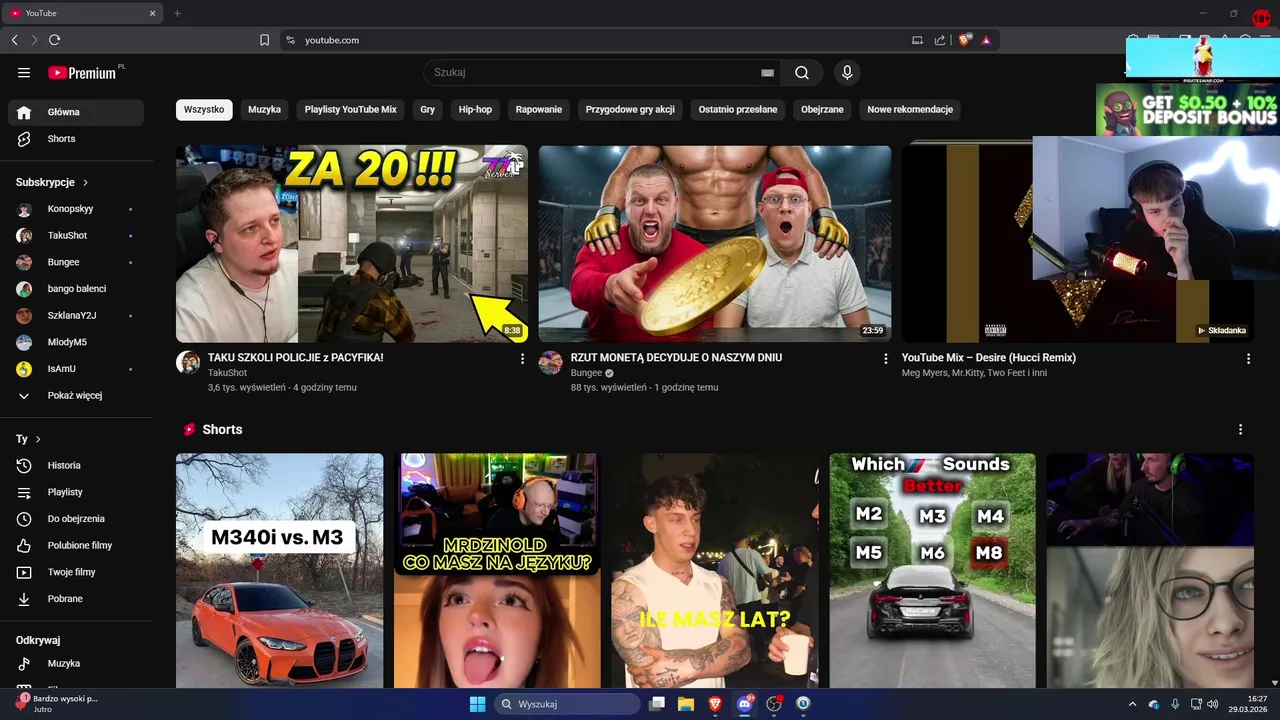Open Twoje filmy
Screen dimensions: 1280x720
[x=76, y=572]
